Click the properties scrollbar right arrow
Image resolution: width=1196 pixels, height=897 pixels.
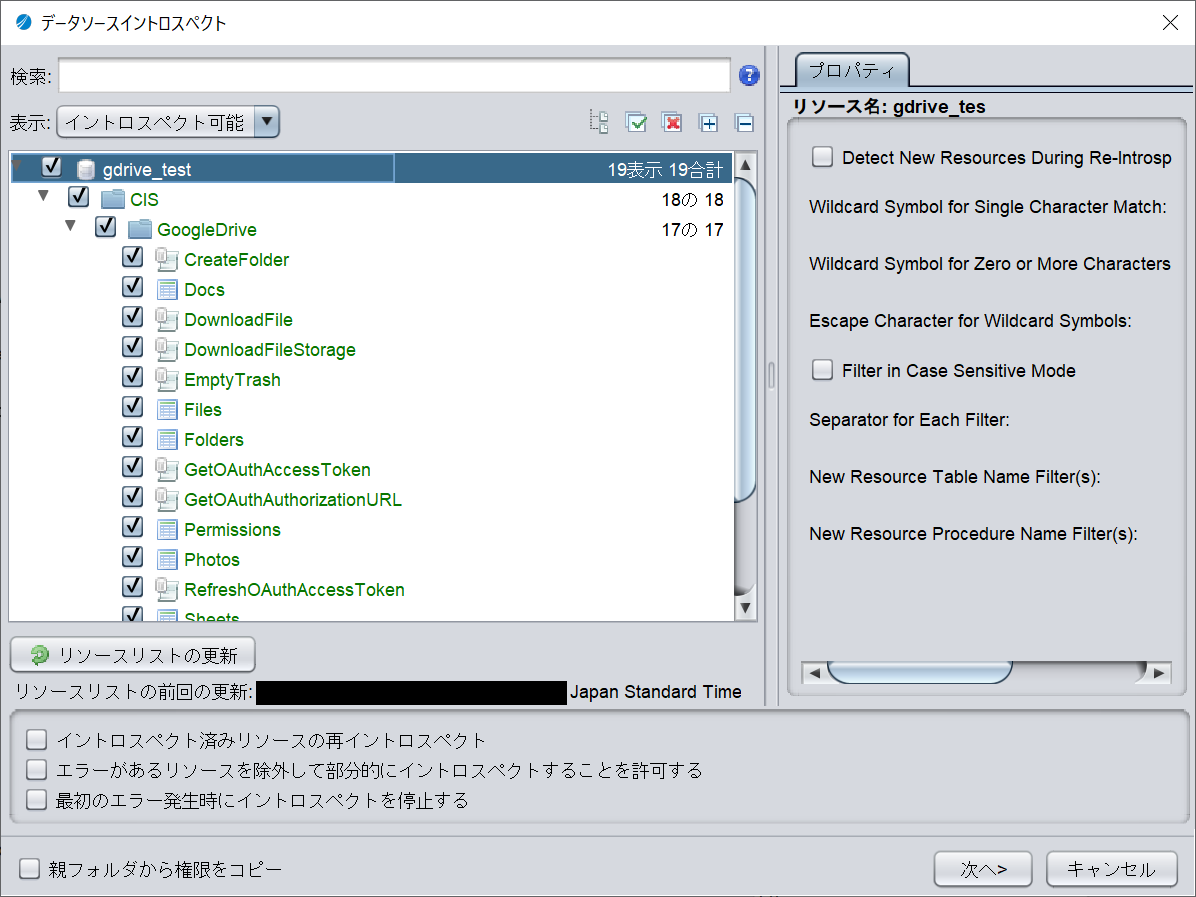coord(1159,673)
